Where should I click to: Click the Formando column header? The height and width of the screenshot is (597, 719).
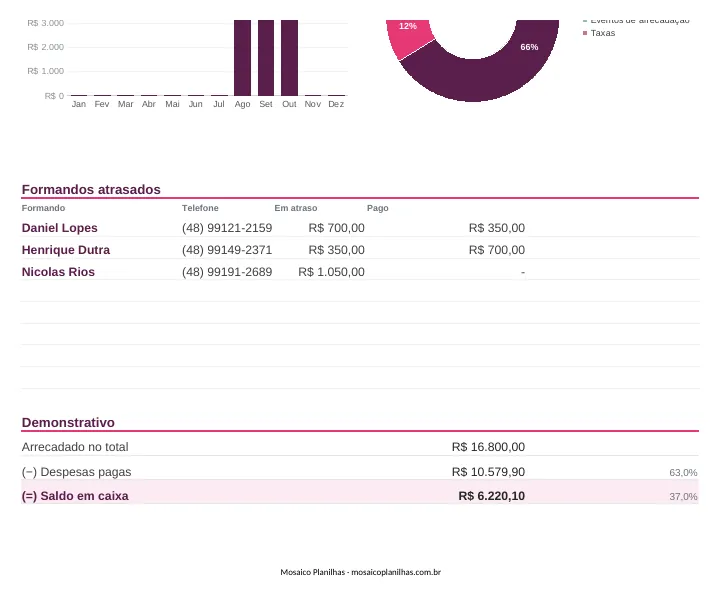pyautogui.click(x=43, y=208)
